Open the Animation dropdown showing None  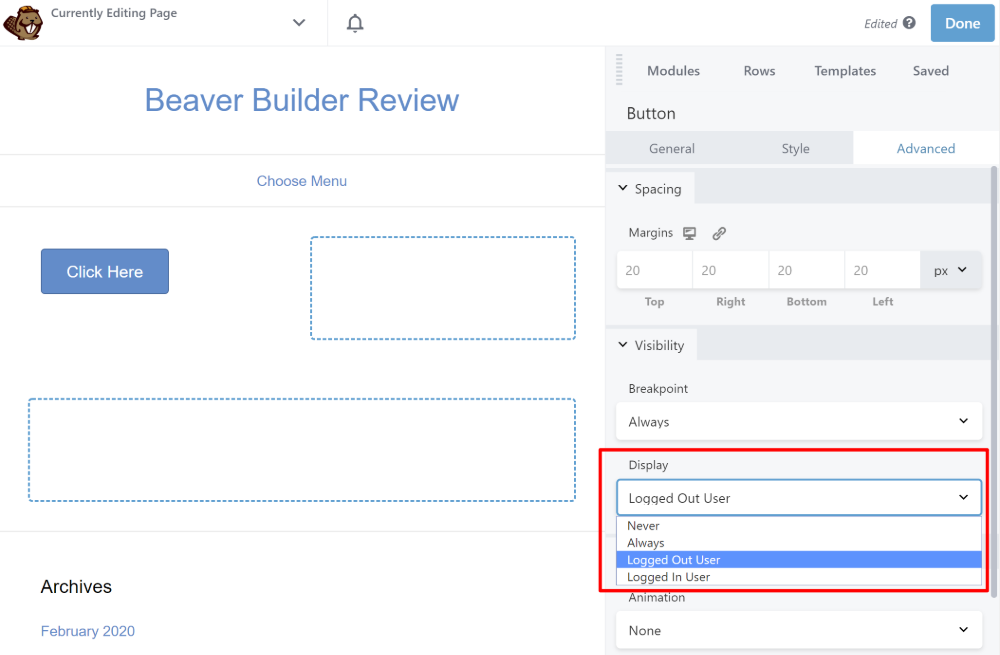click(799, 630)
